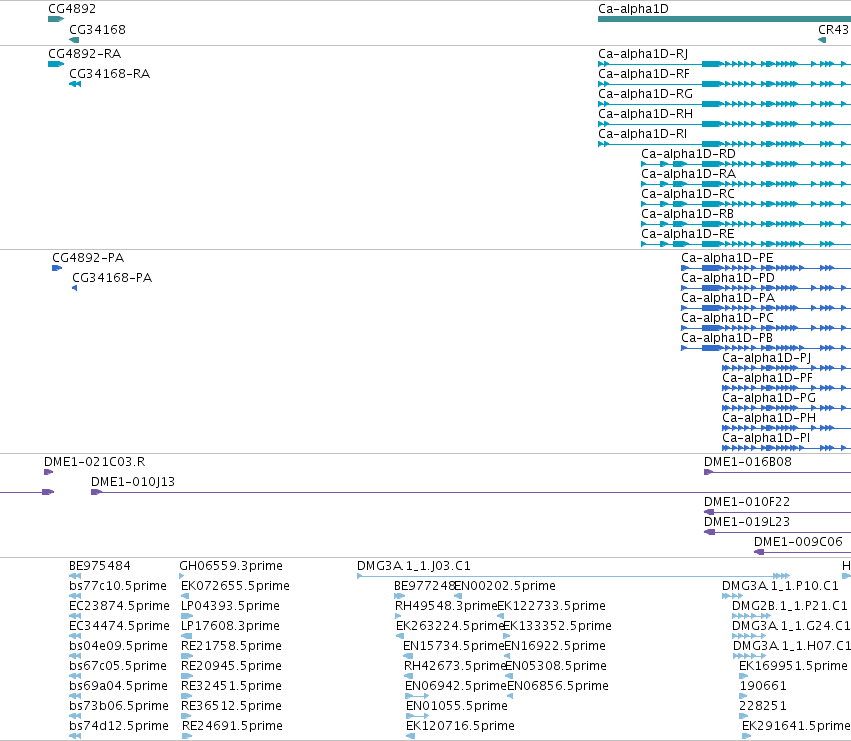Image resolution: width=851 pixels, height=741 pixels.
Task: Select CG34168-PA protein label
Action: pyautogui.click(x=112, y=277)
